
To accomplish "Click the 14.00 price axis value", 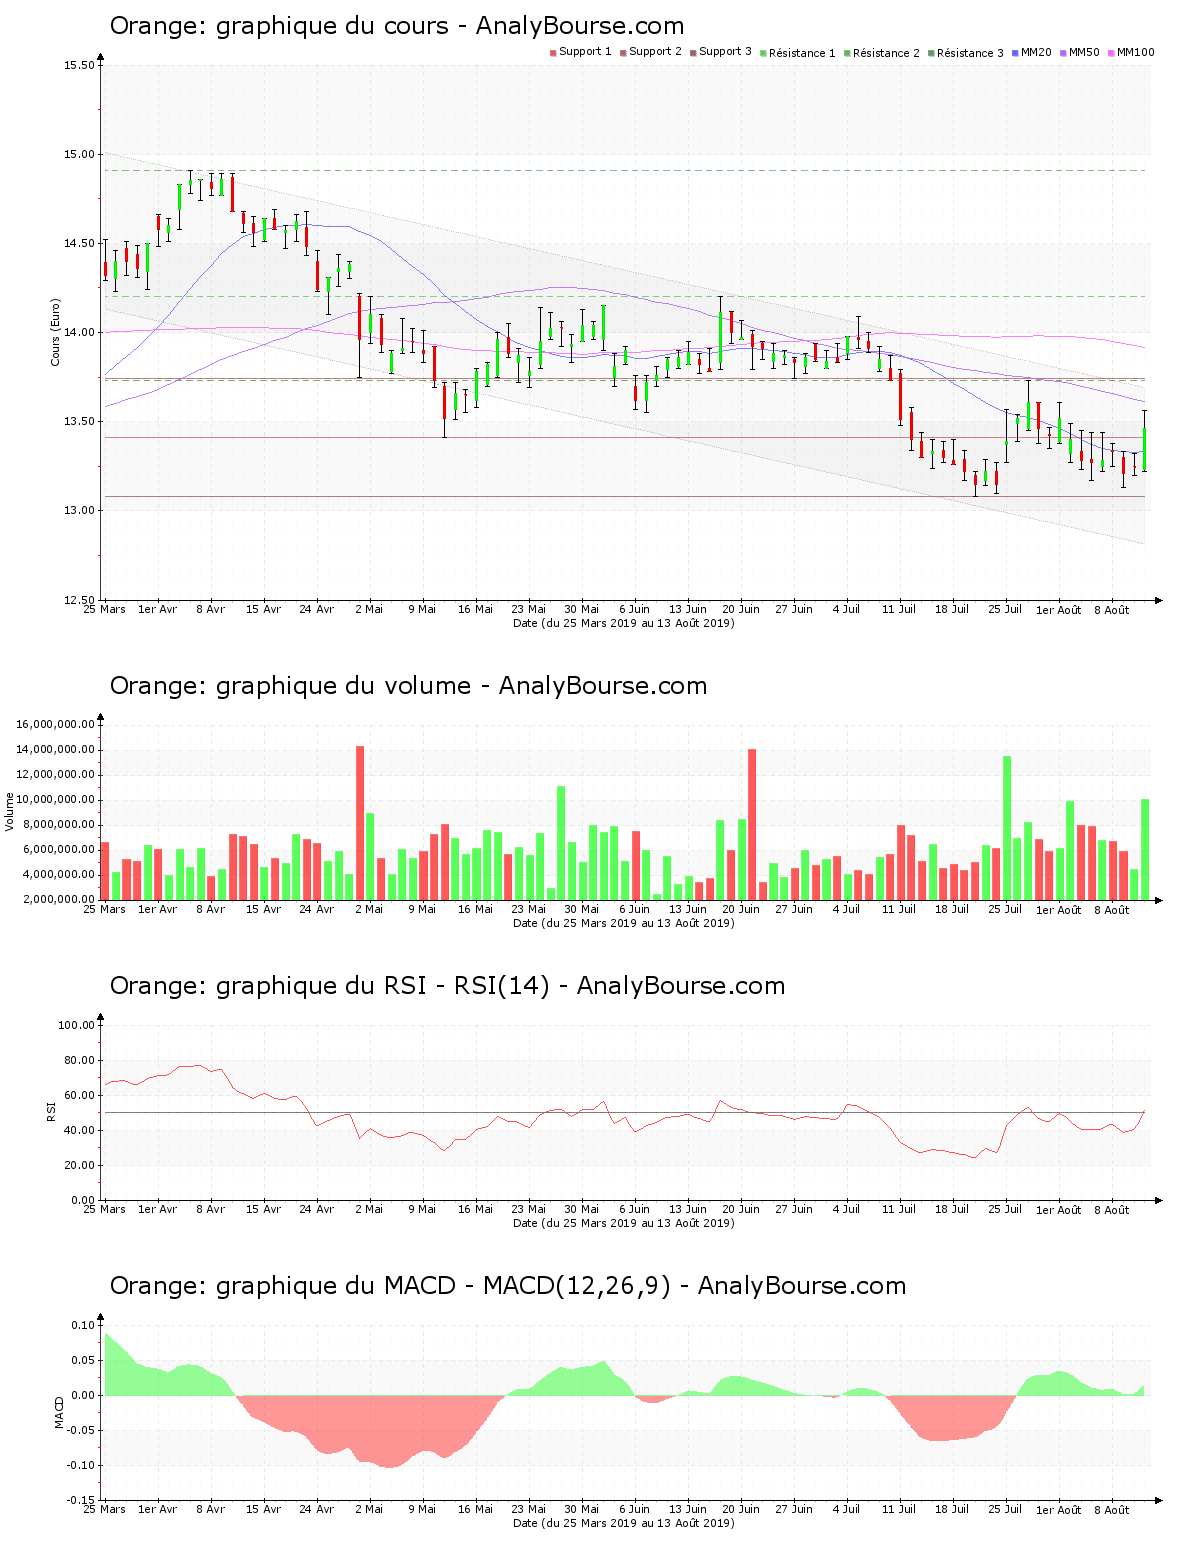I will (x=79, y=333).
